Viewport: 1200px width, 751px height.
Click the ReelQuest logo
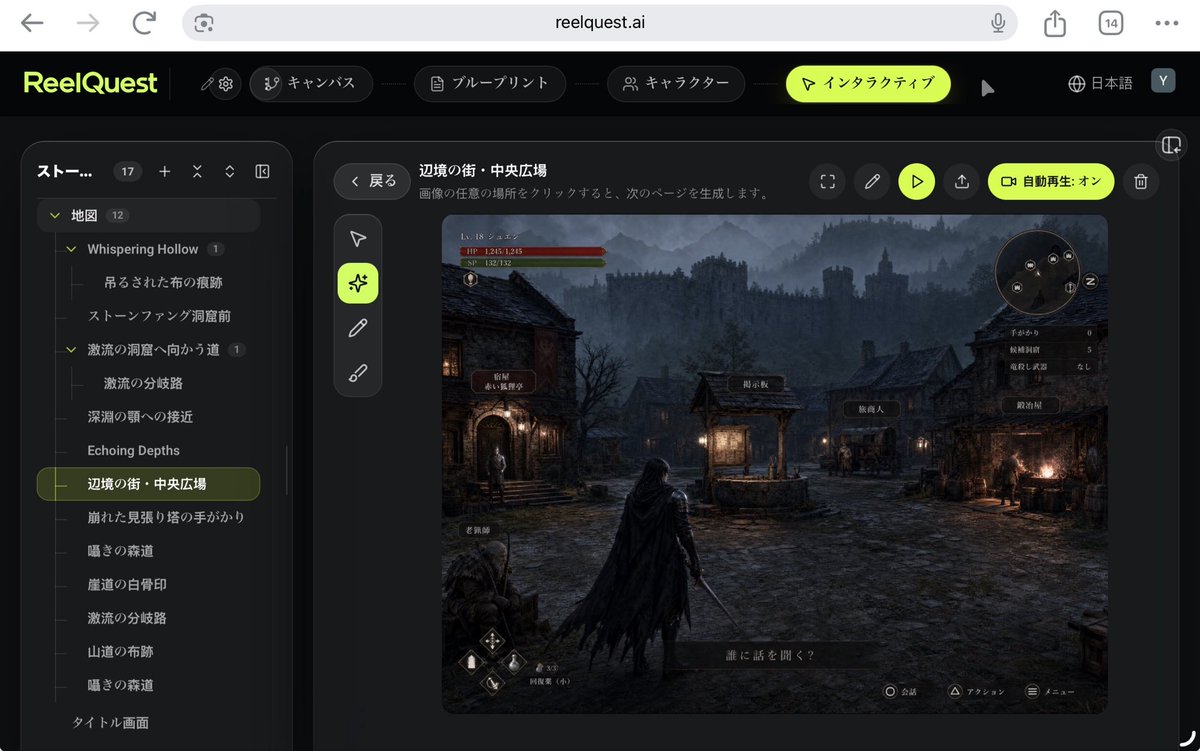tap(90, 84)
